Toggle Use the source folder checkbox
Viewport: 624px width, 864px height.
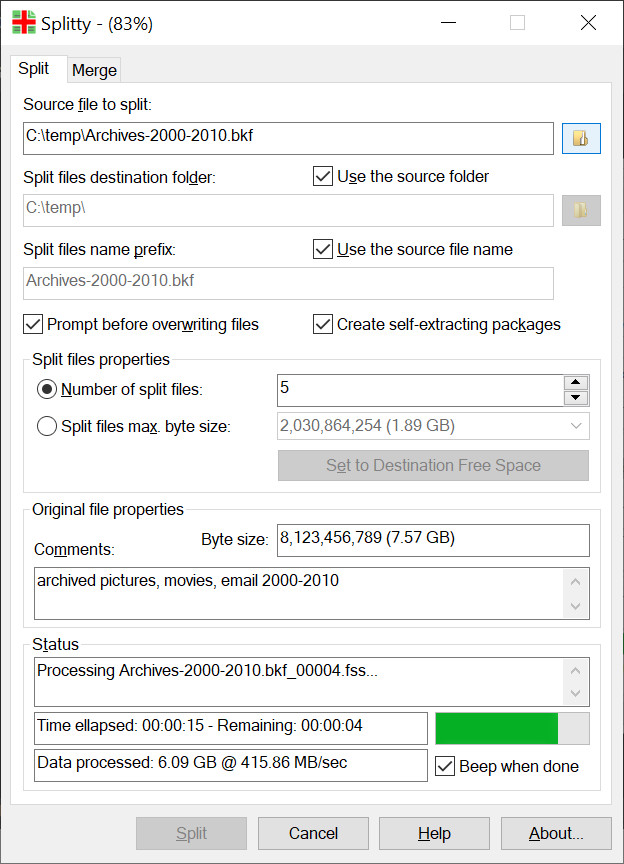click(x=323, y=177)
